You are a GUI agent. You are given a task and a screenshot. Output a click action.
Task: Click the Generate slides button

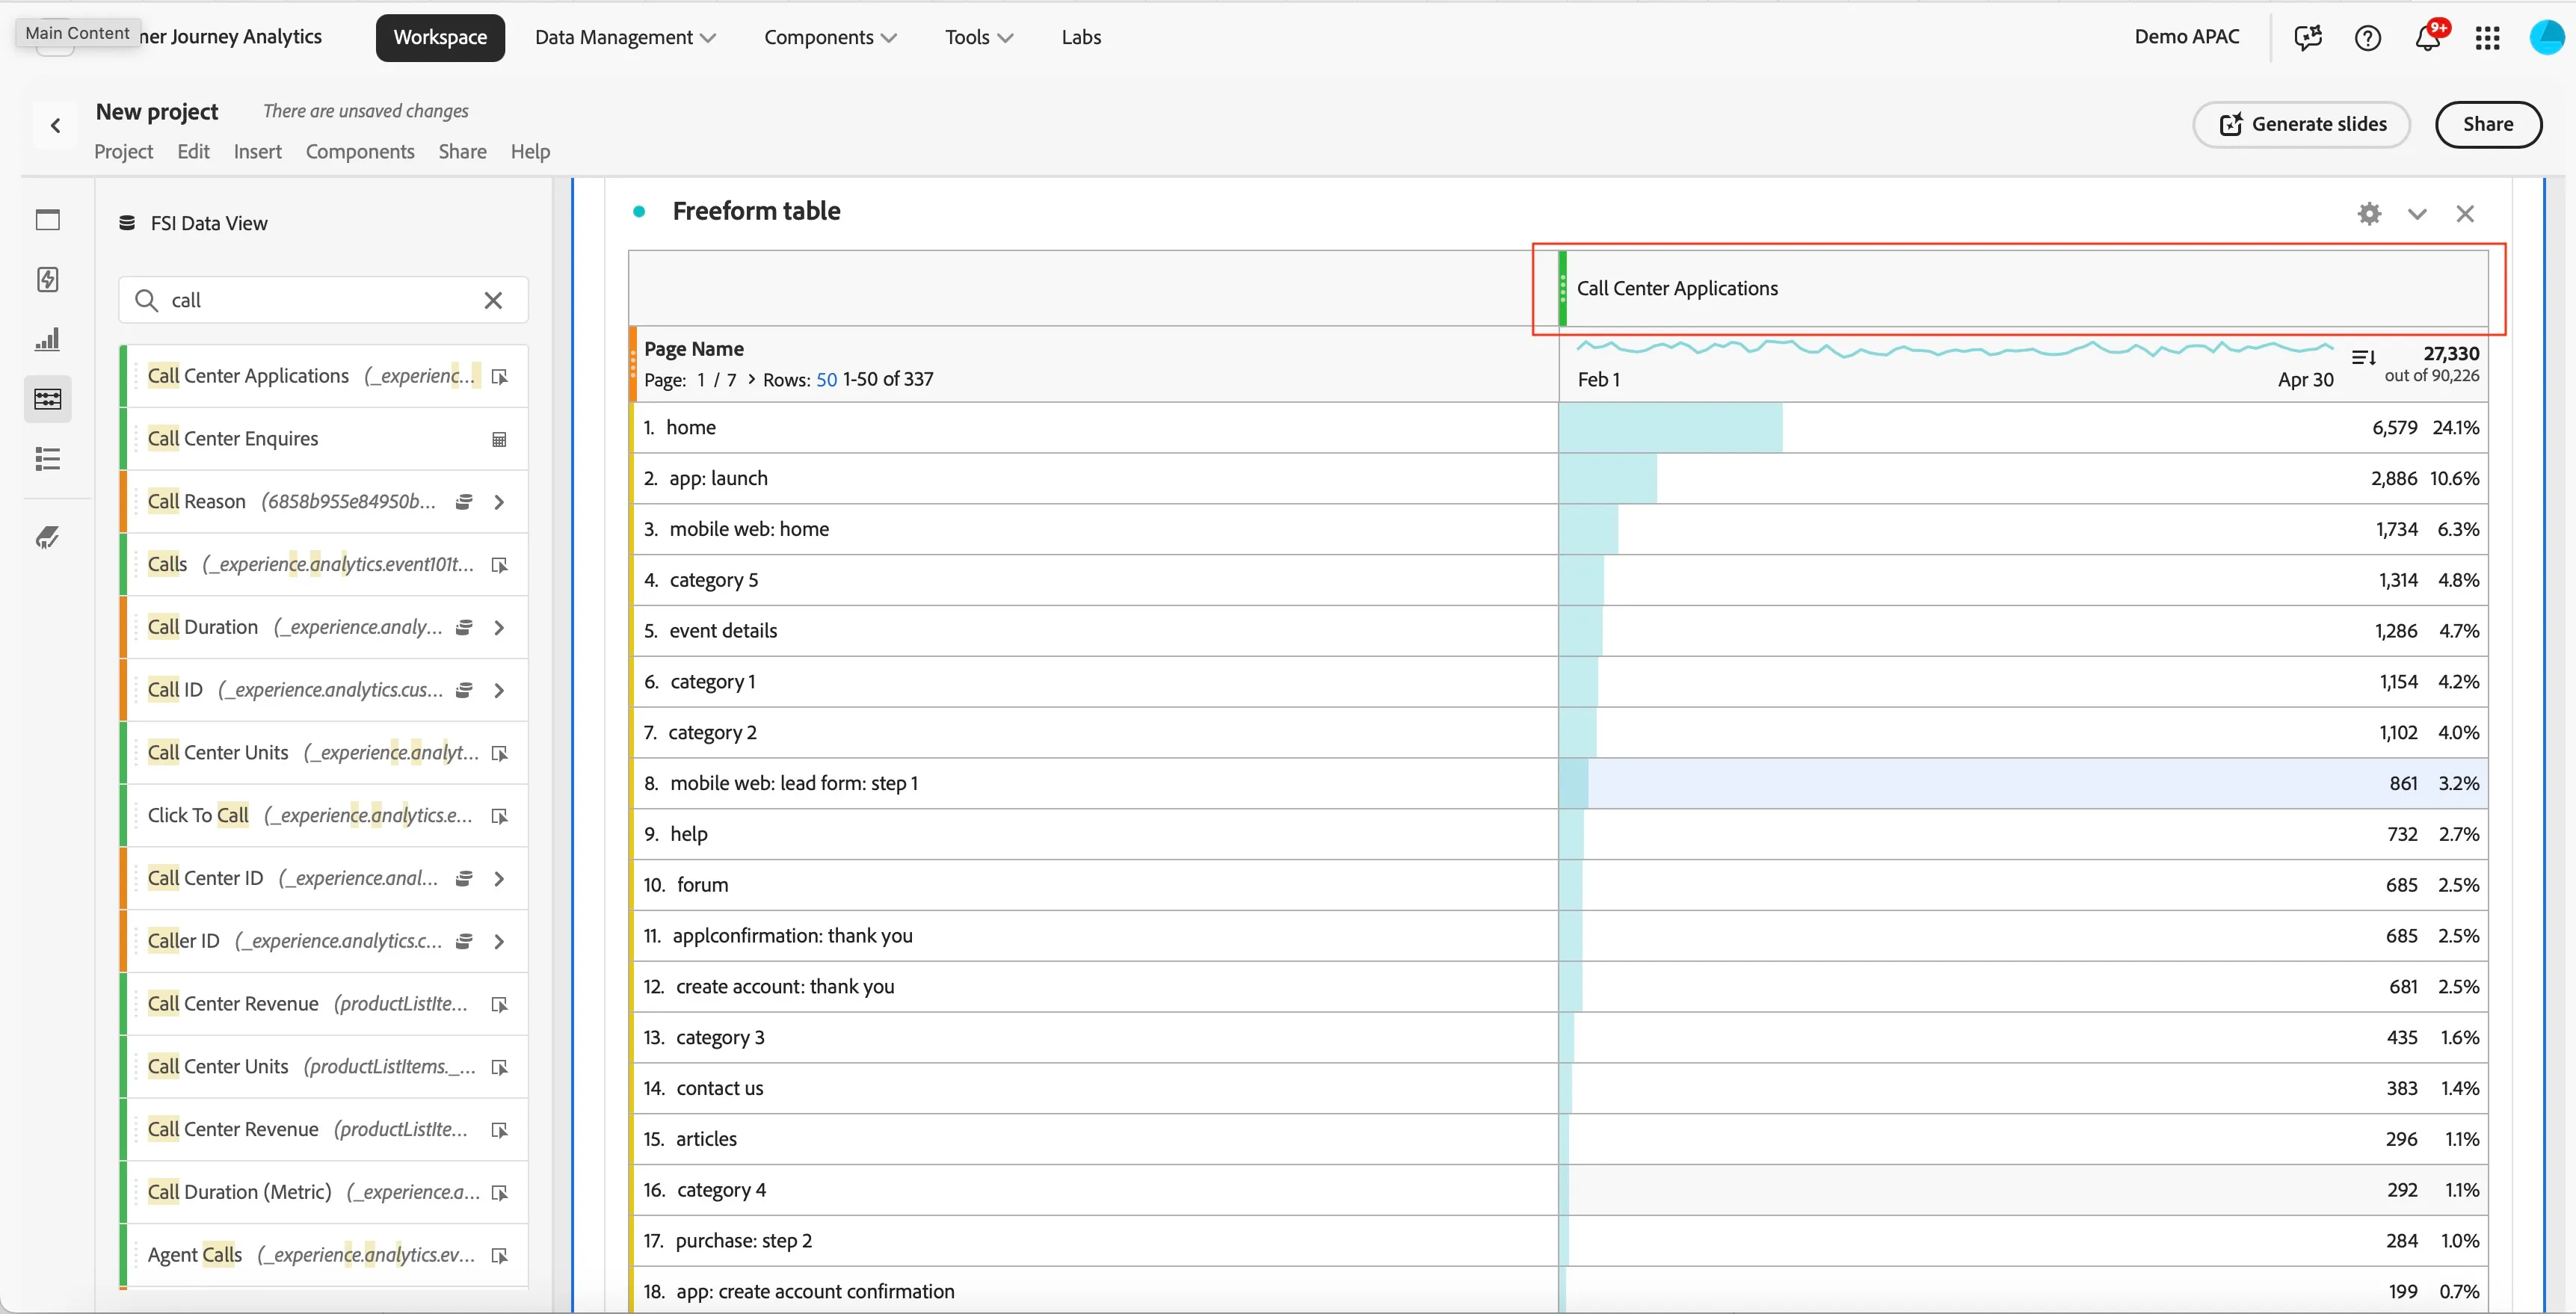point(2301,124)
